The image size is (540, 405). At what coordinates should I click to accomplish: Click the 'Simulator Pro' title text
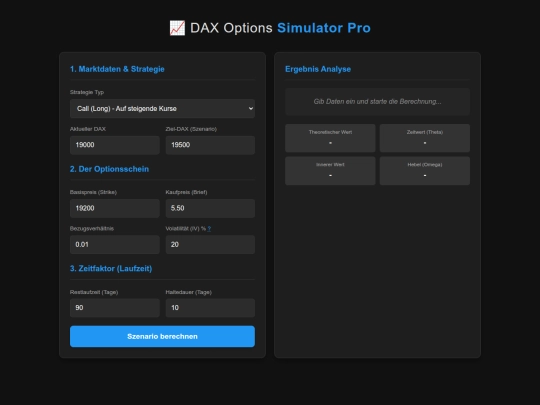[x=324, y=28]
